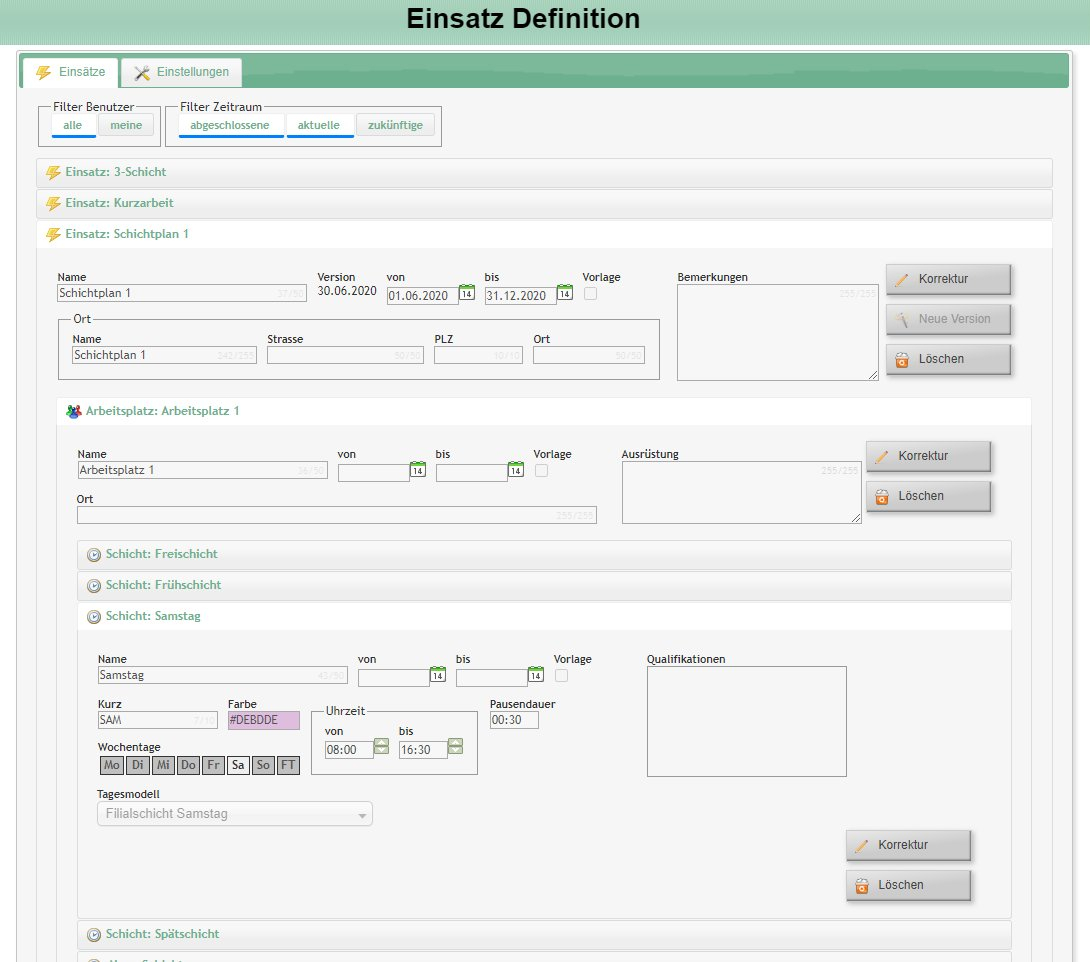The image size is (1090, 962).
Task: Click lightning icon of Einsatz: 3-Schicht
Action: coord(53,172)
